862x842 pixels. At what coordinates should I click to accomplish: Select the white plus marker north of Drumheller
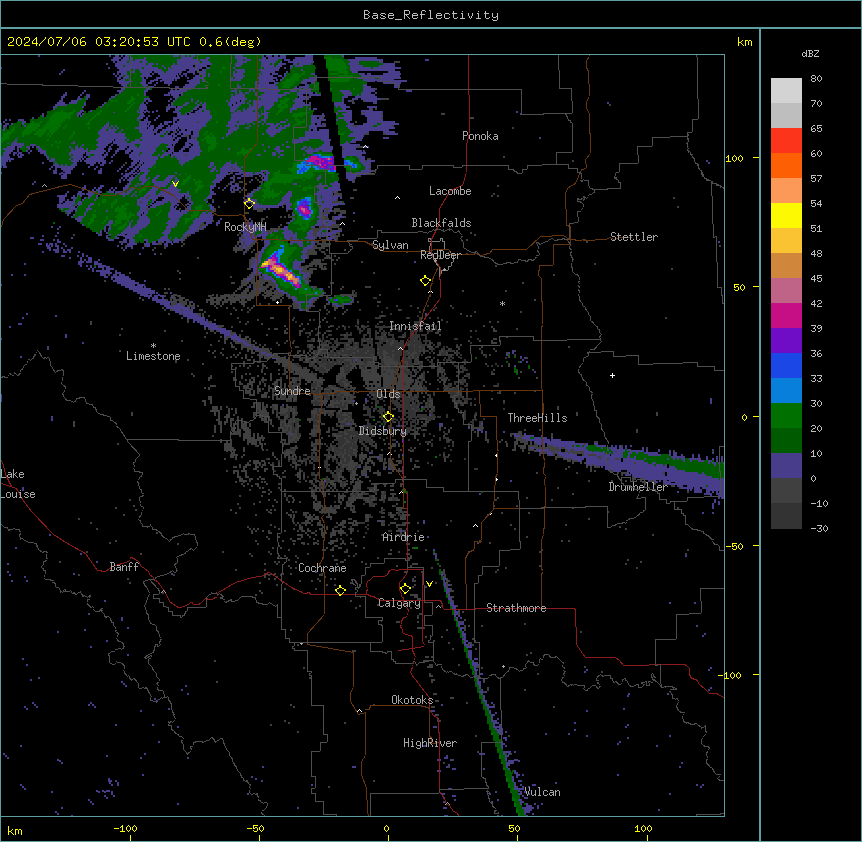[612, 375]
